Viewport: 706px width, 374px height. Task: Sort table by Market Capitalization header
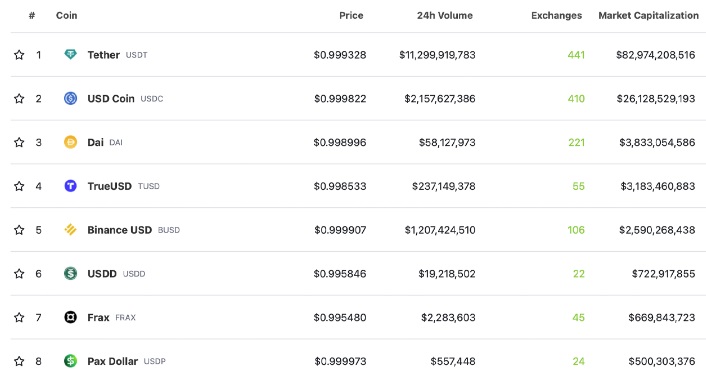648,15
